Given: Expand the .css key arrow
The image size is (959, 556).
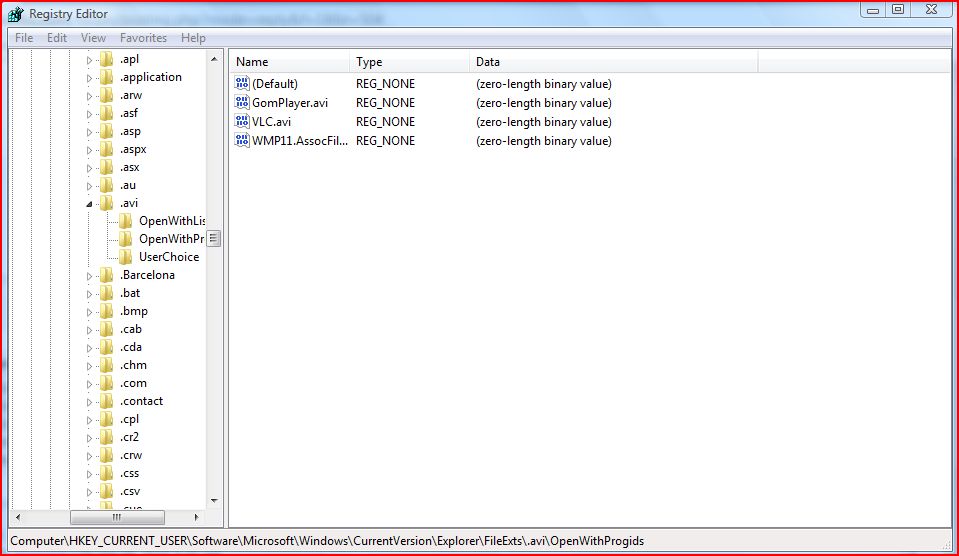Looking at the screenshot, I should pyautogui.click(x=89, y=474).
